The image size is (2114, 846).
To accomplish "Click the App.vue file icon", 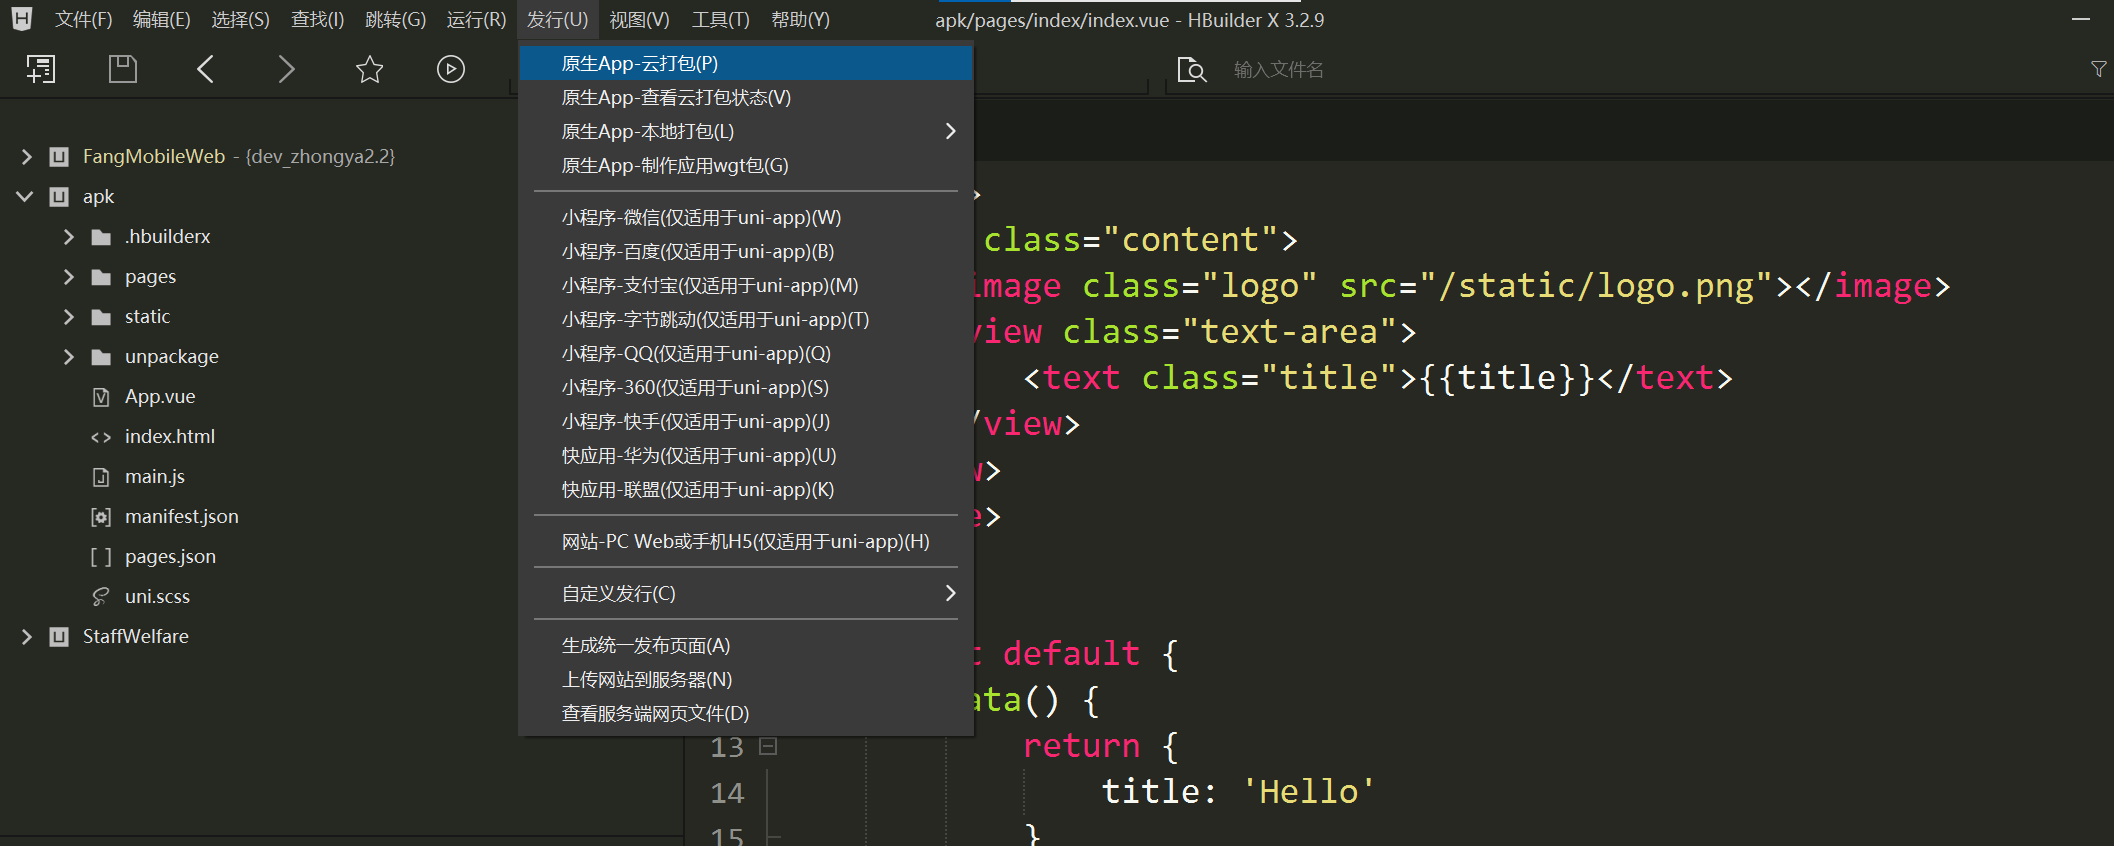I will tap(101, 397).
